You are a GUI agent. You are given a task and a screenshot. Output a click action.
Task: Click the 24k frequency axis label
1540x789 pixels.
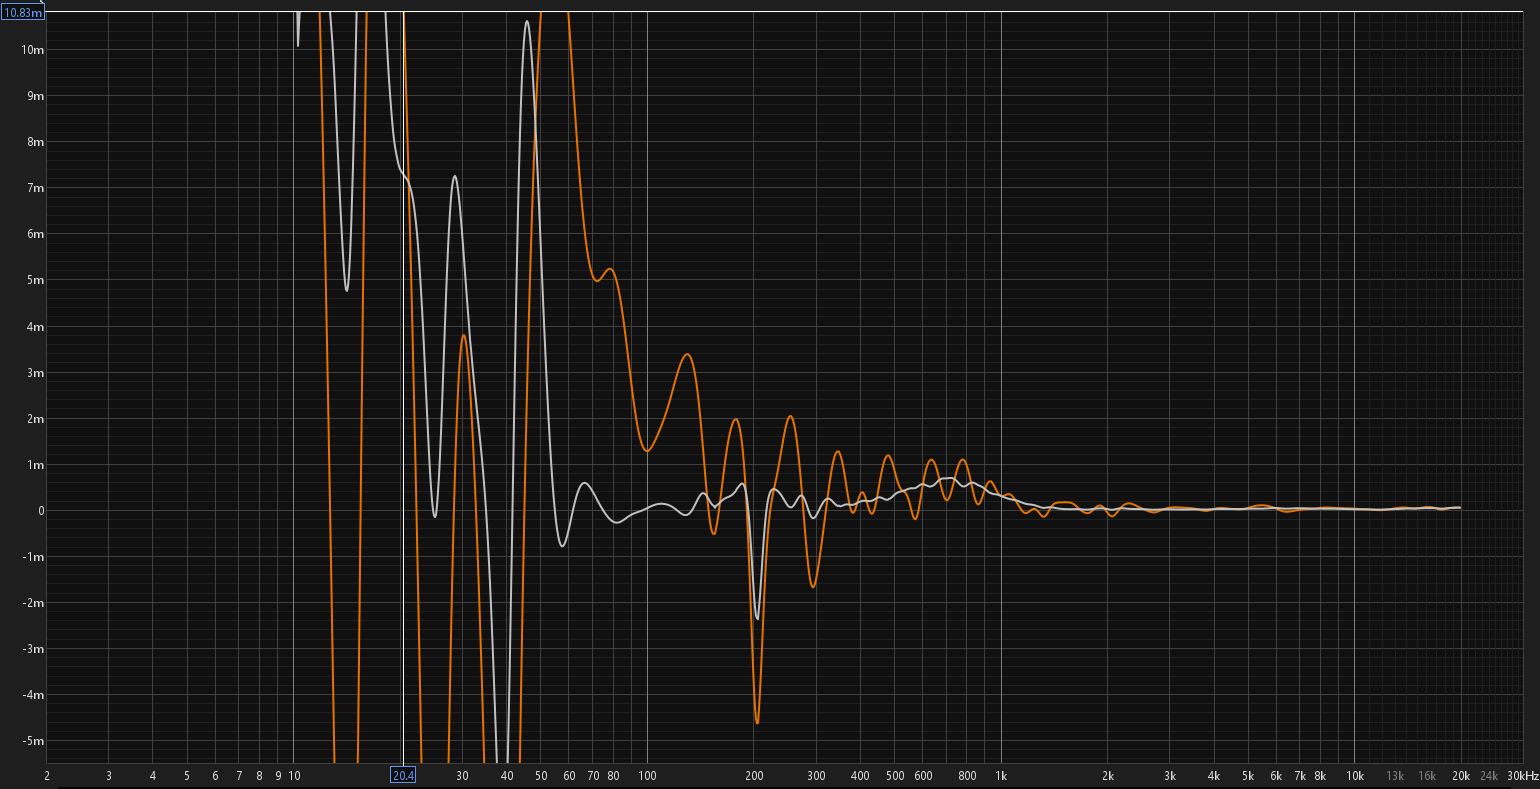1489,776
